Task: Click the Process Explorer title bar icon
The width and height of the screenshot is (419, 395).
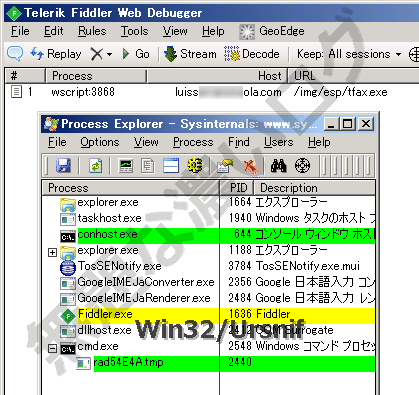Action: (x=51, y=124)
